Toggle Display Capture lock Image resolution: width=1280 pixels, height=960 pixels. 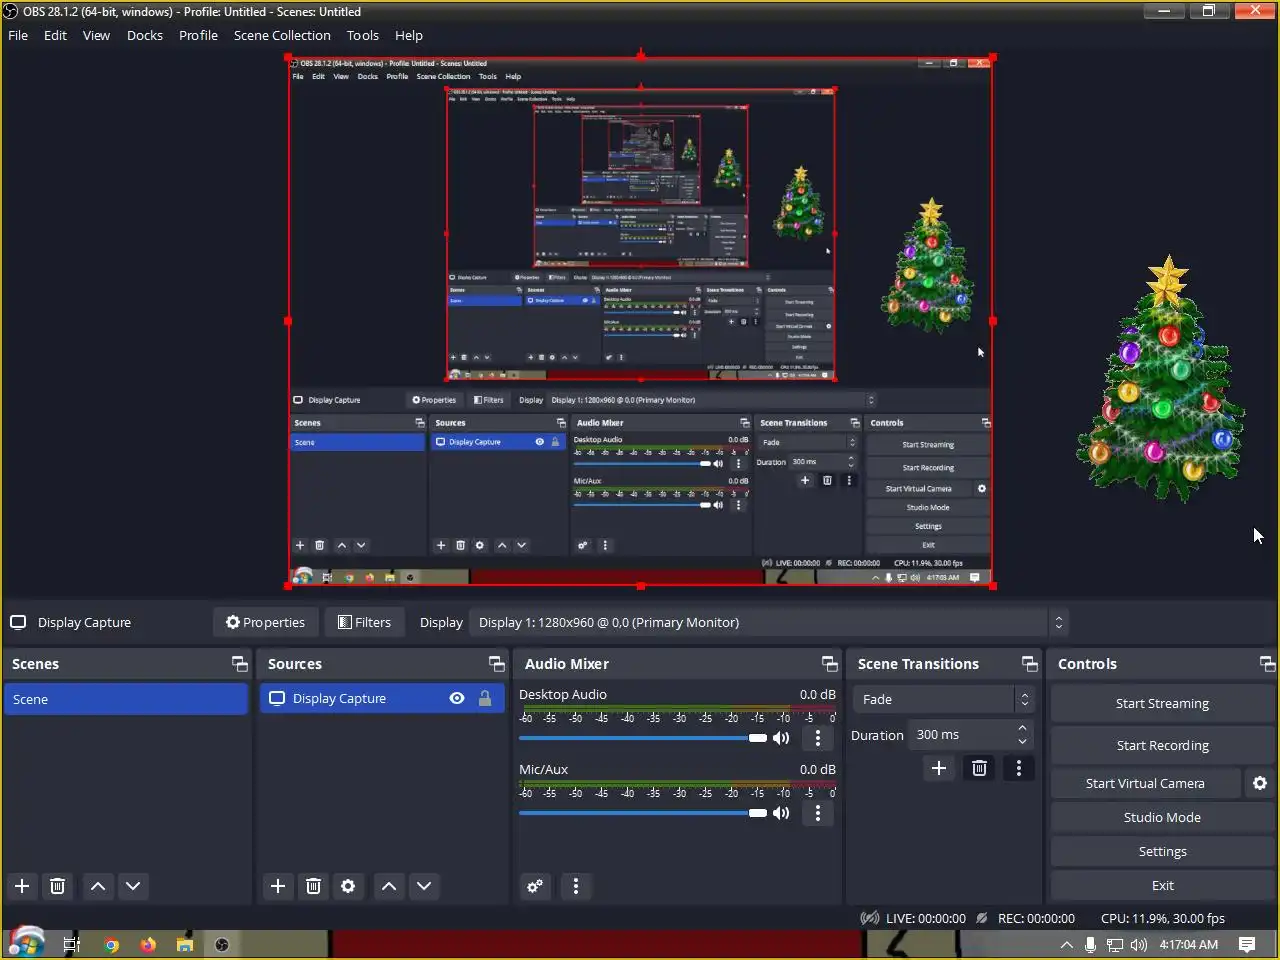[485, 699]
